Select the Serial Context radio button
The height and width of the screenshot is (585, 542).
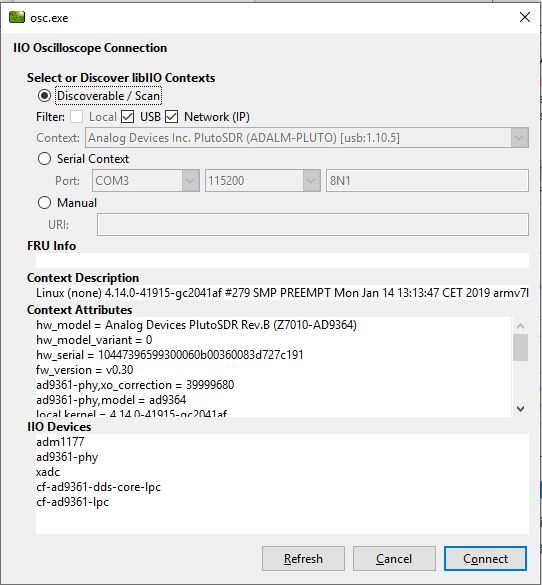44,159
